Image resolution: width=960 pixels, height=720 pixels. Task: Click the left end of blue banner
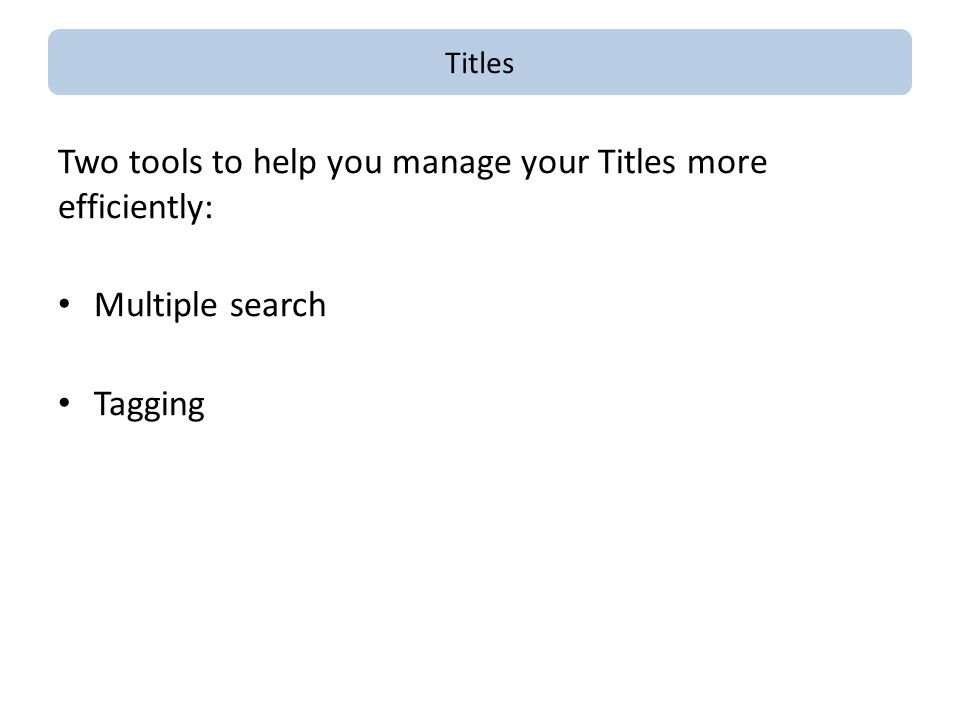pyautogui.click(x=61, y=62)
